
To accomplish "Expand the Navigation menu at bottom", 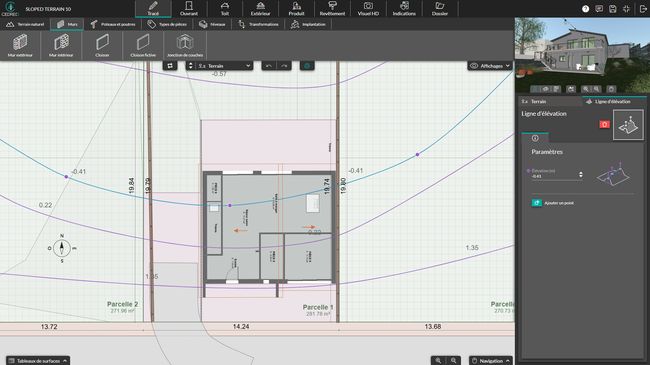I will [491, 360].
